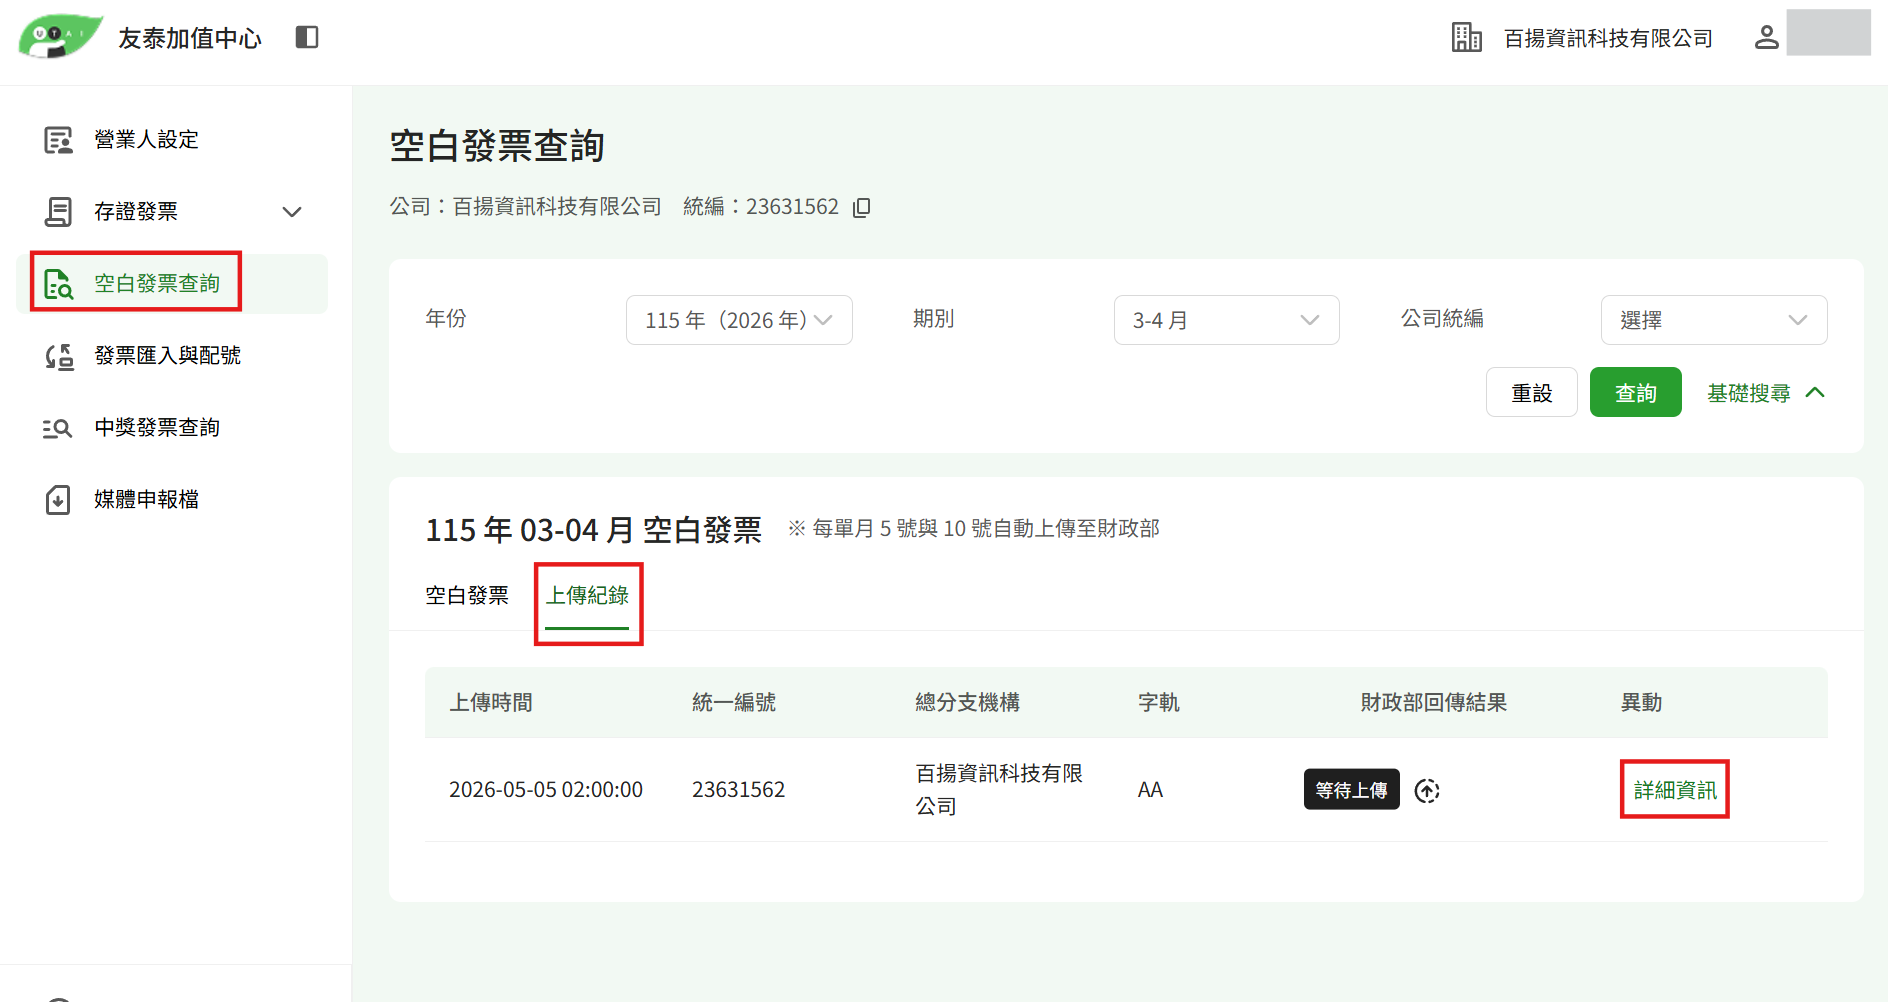Open the 年份 dropdown showing 115 年
This screenshot has height=1002, width=1888.
[739, 320]
